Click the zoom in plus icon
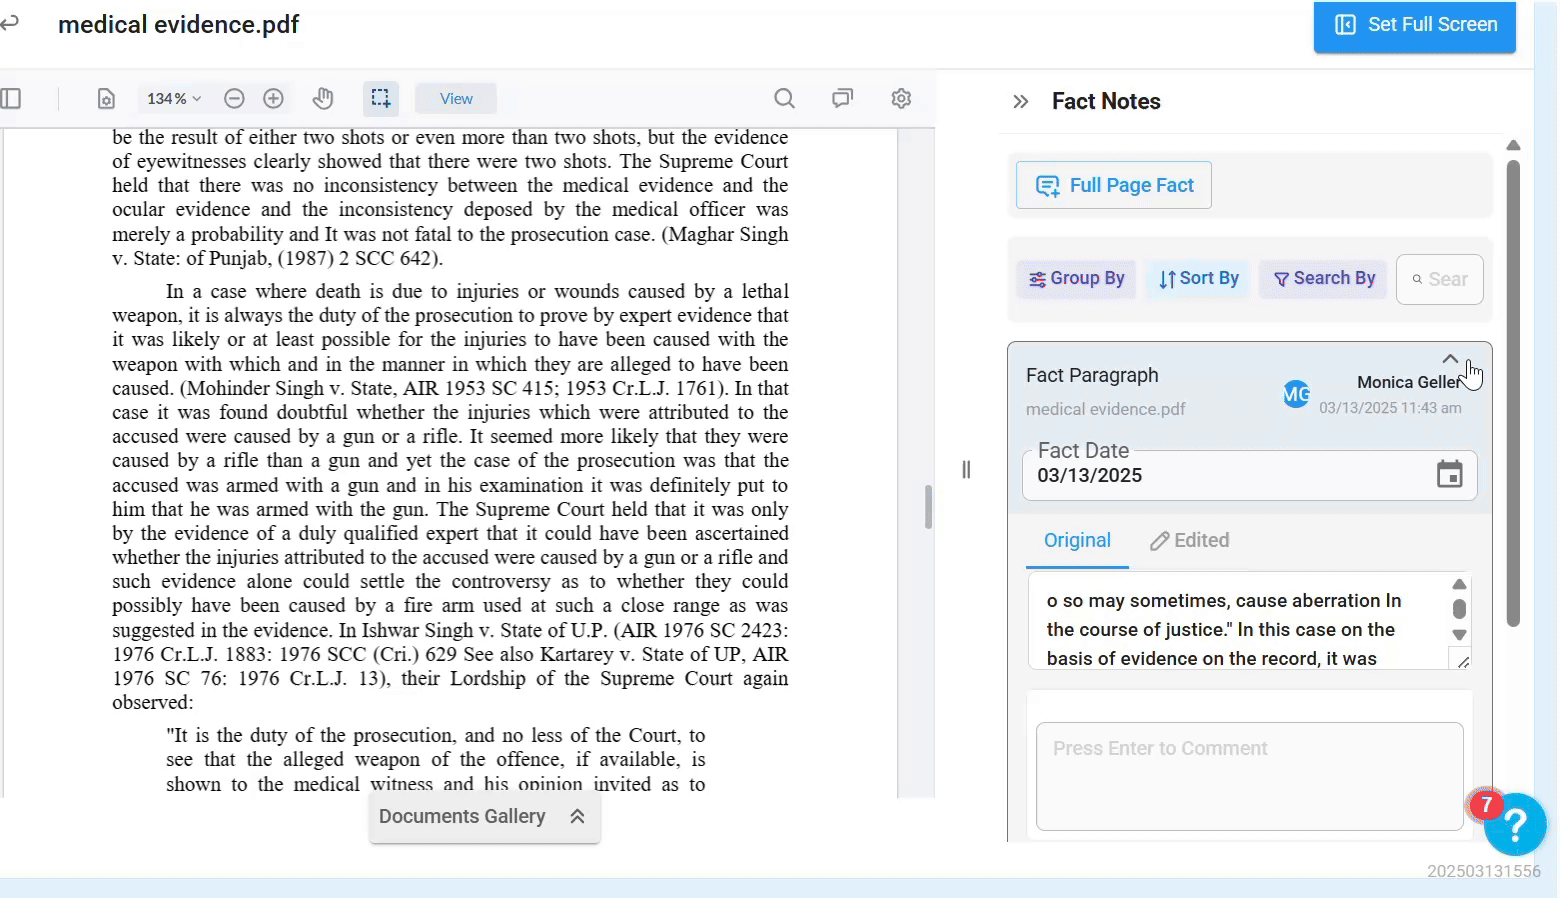Image resolution: width=1560 pixels, height=898 pixels. tap(273, 98)
